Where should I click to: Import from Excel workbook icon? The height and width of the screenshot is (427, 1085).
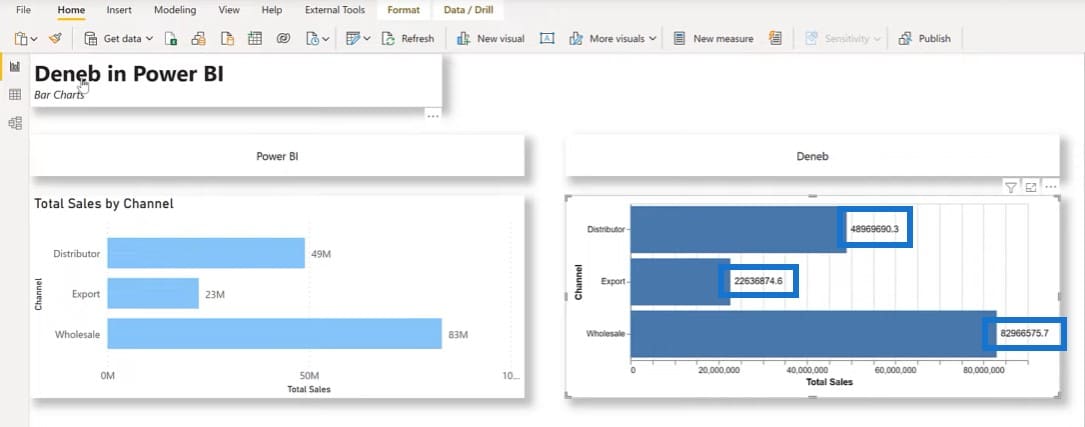coord(171,39)
